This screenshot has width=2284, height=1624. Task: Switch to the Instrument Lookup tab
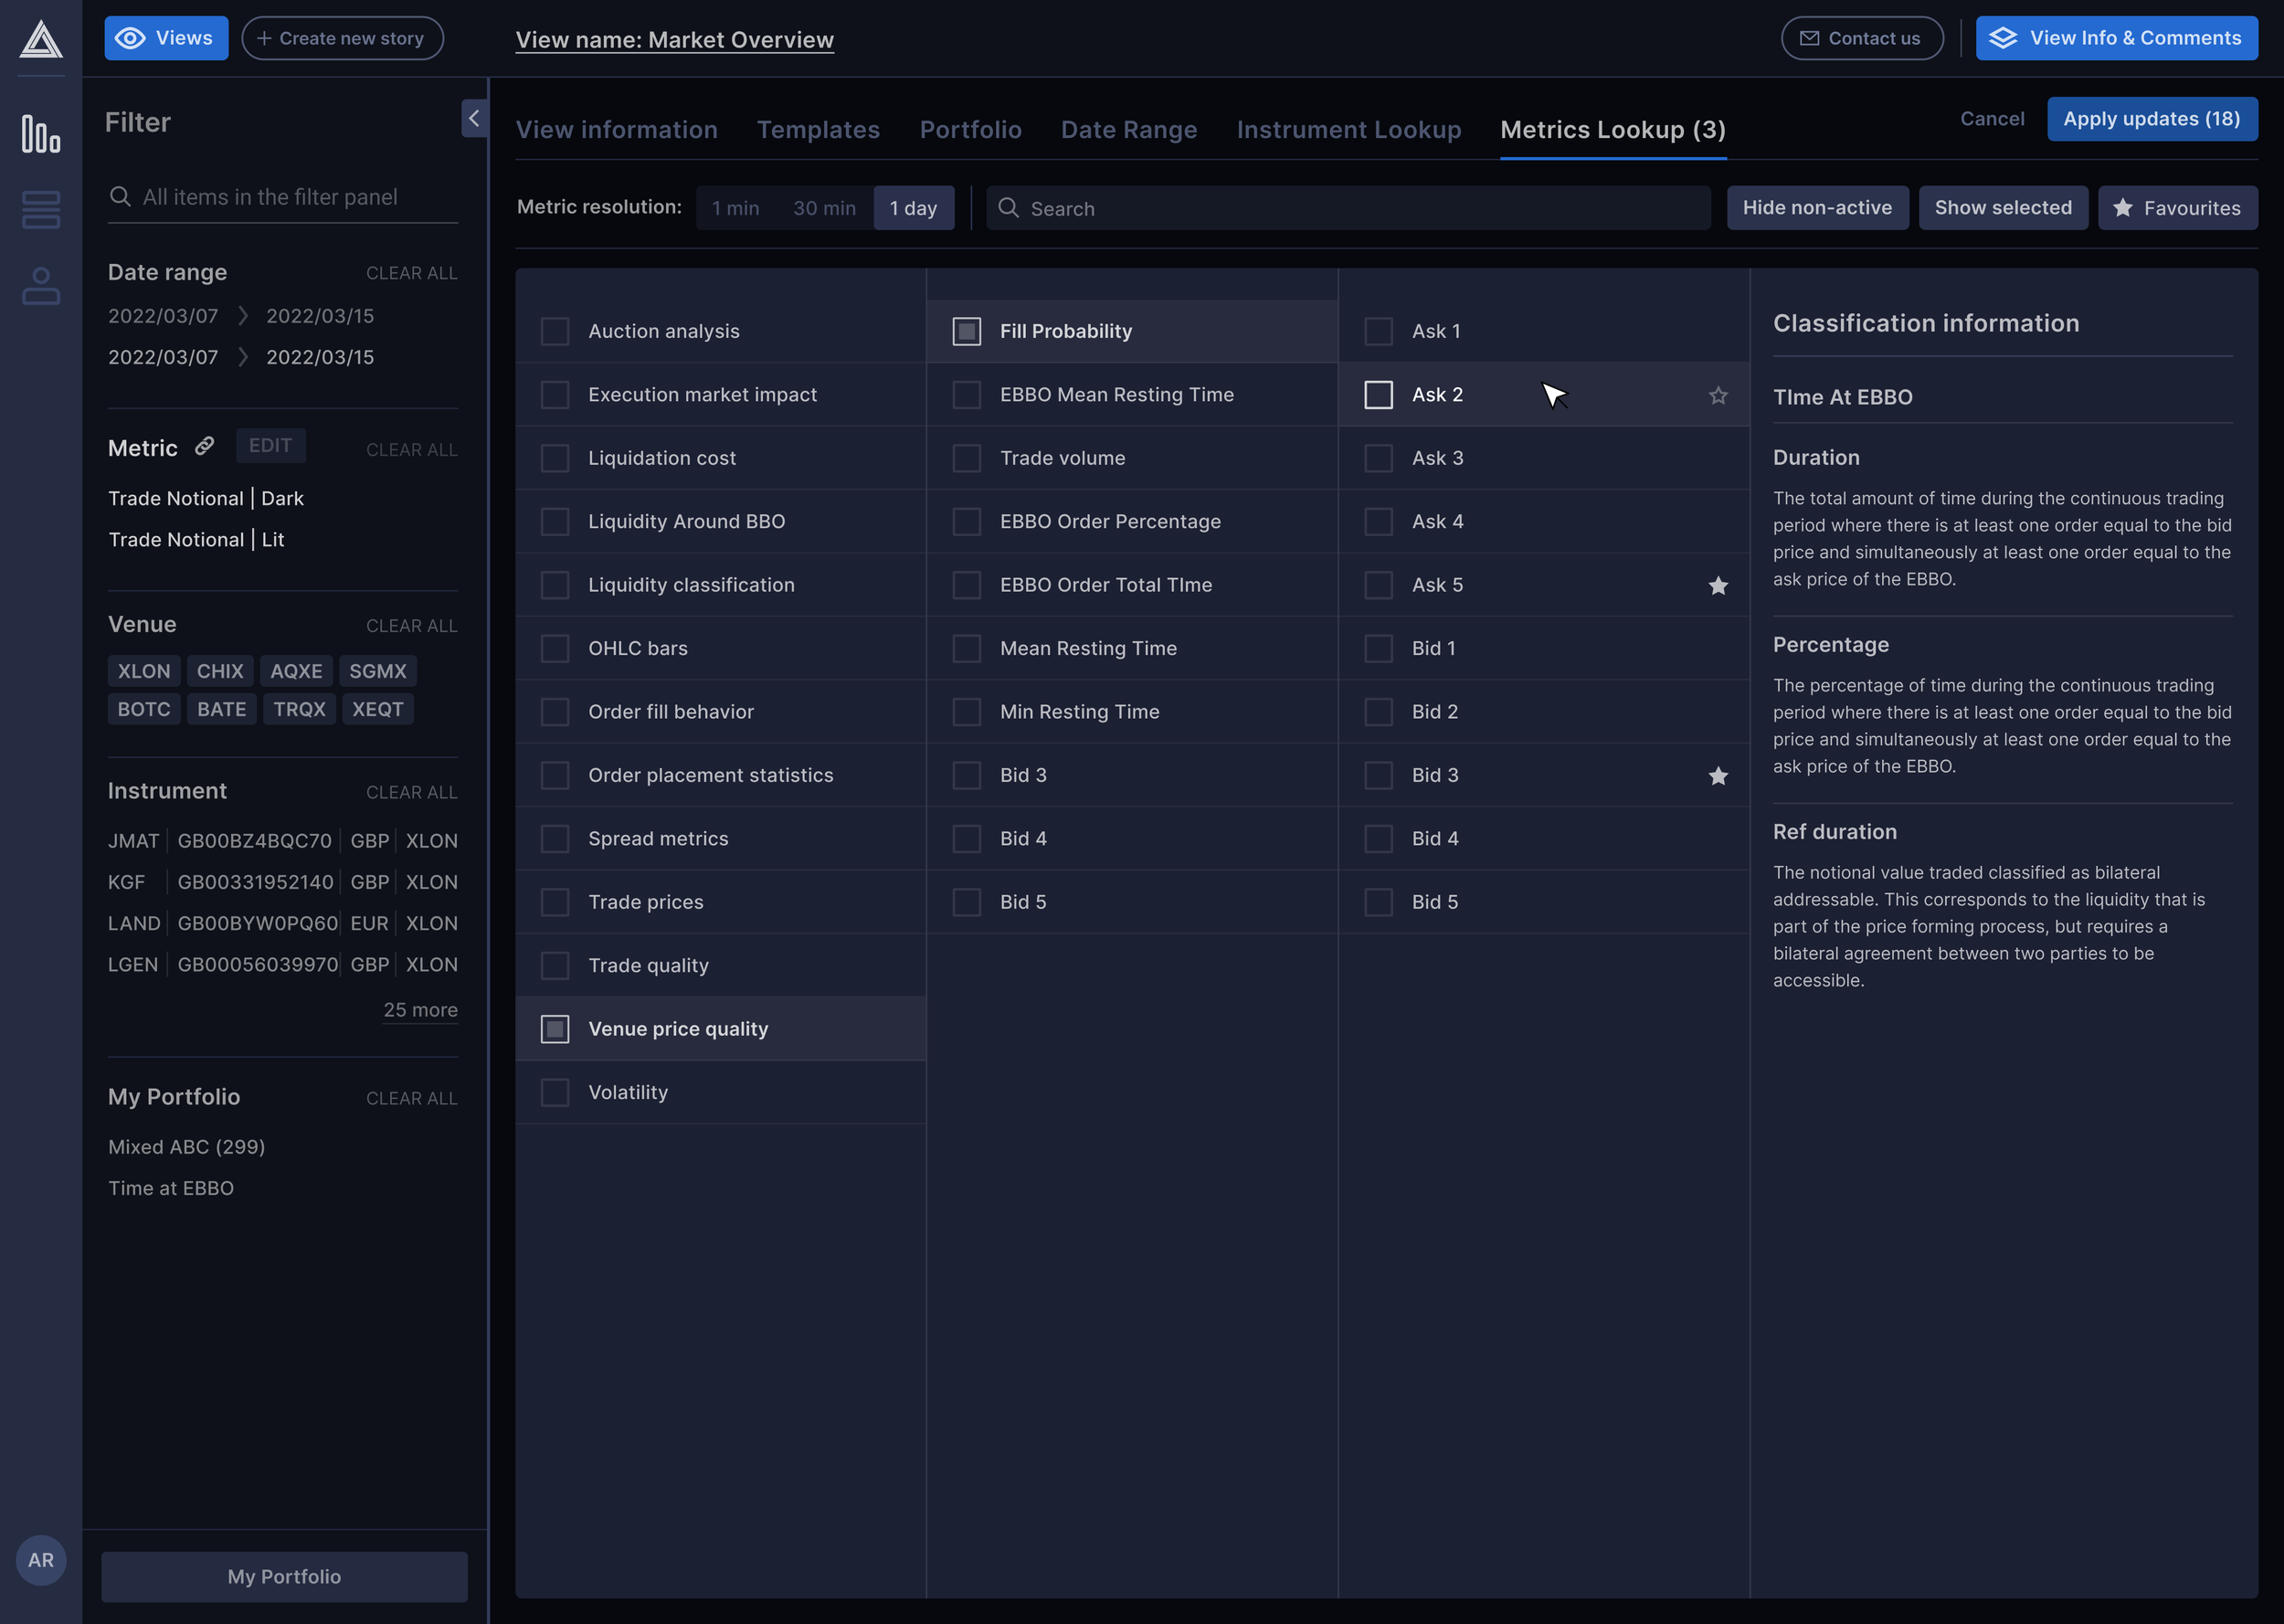(x=1348, y=130)
